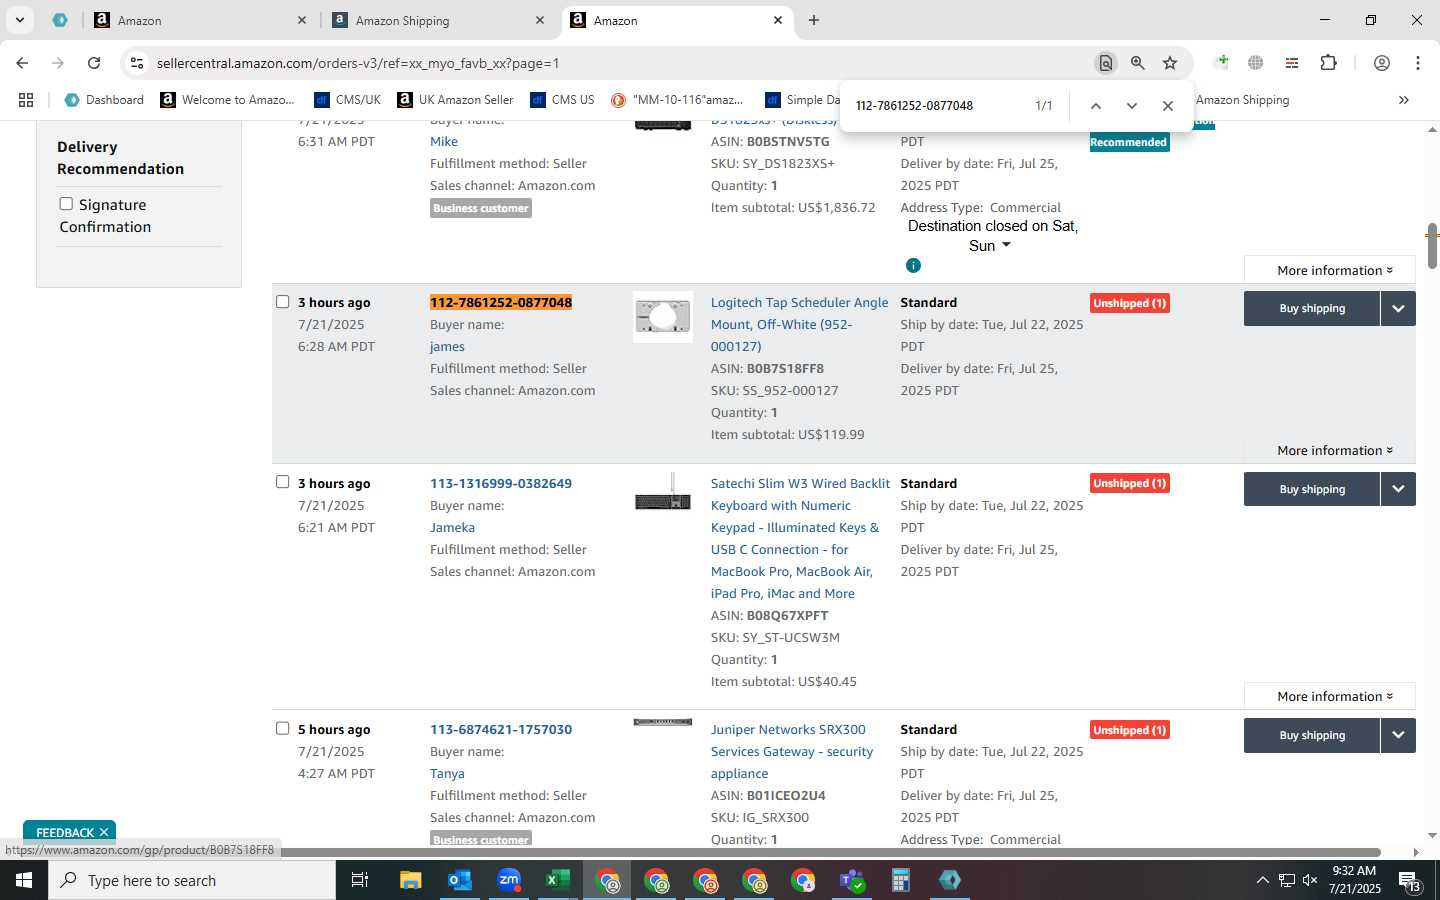Viewport: 1440px width, 900px height.
Task: Open Excel from the taskbar
Action: click(558, 880)
